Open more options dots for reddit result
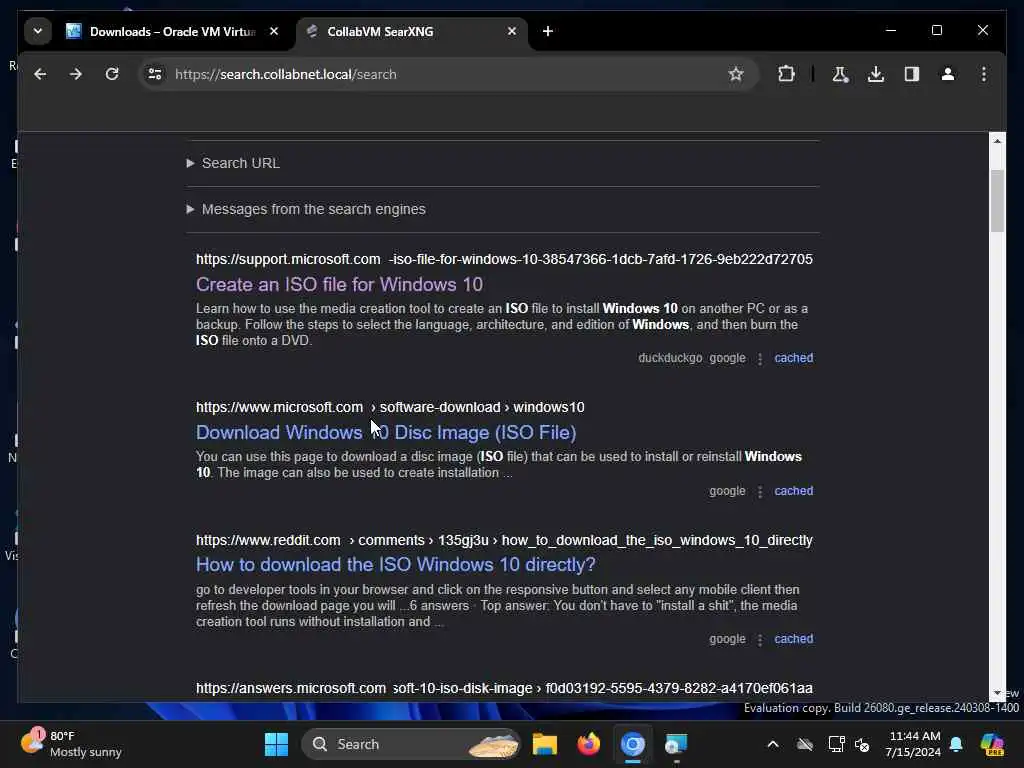The image size is (1024, 768). (760, 639)
